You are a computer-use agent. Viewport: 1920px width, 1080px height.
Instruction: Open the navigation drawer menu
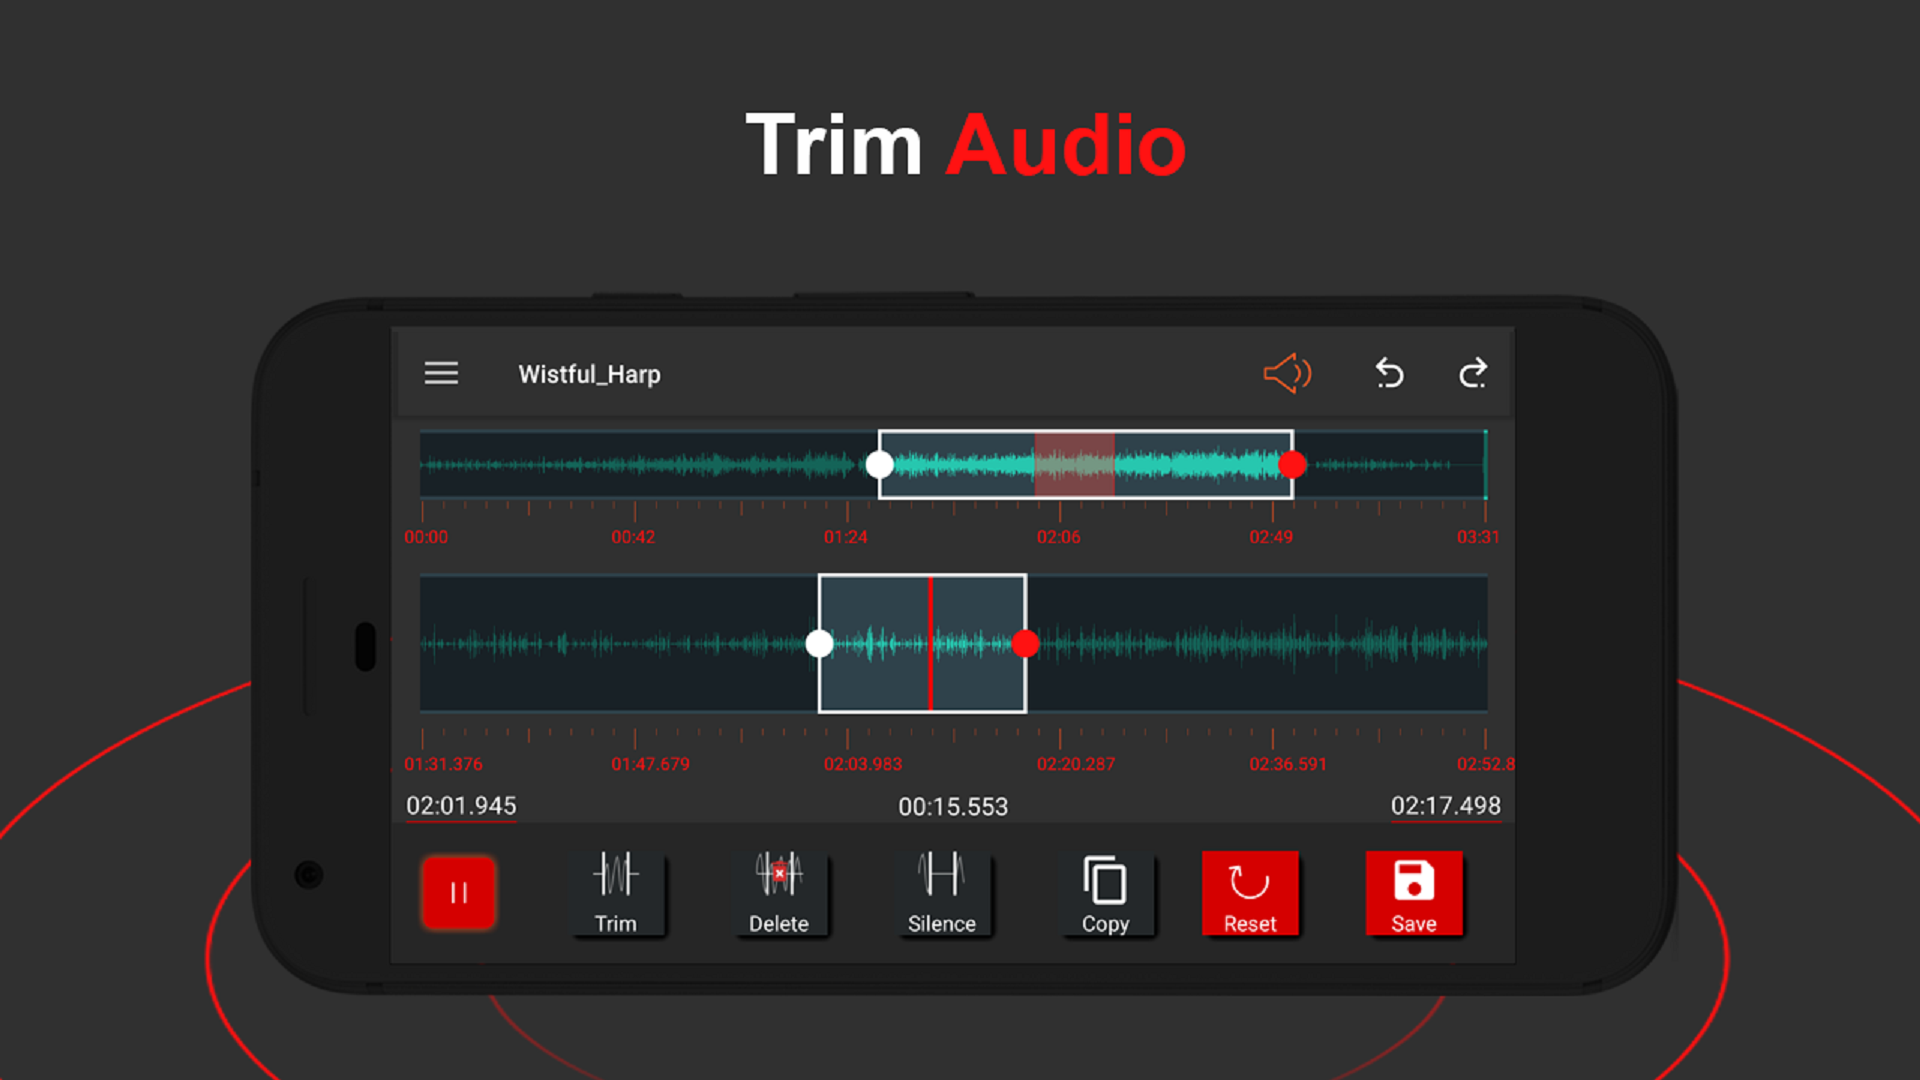[441, 373]
